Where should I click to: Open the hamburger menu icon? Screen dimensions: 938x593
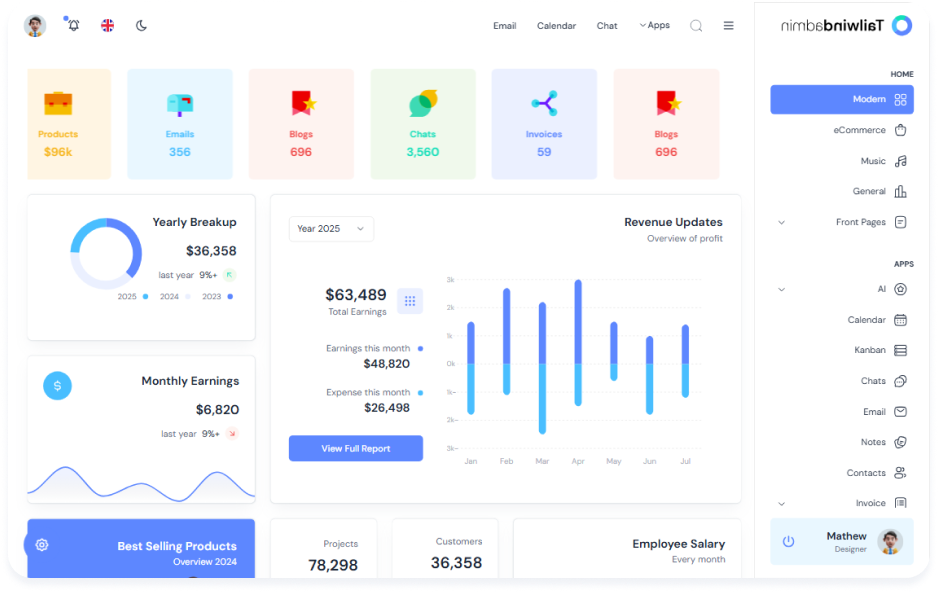point(728,26)
